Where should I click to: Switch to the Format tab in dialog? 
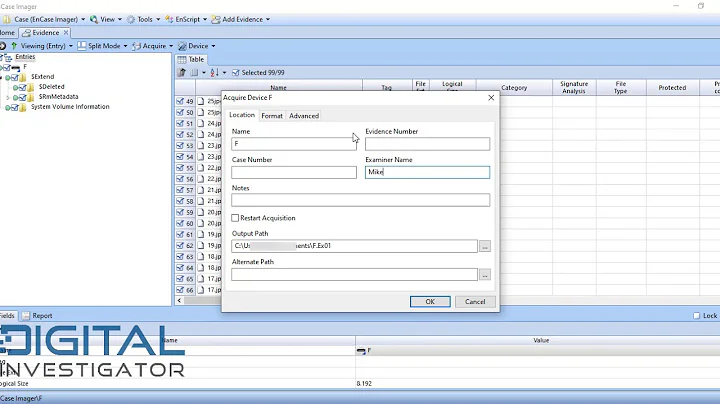pyautogui.click(x=272, y=116)
